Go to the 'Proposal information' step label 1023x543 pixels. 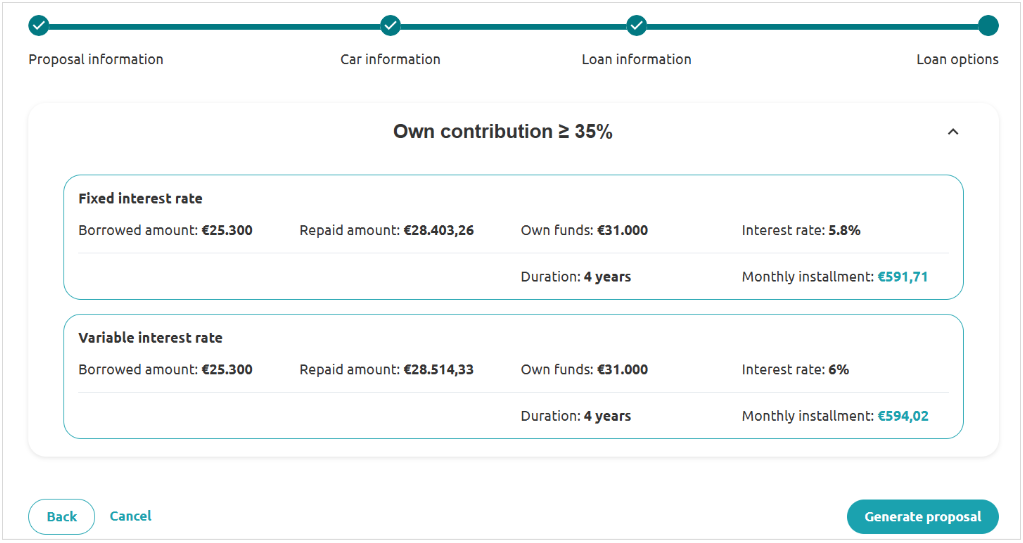pos(96,59)
